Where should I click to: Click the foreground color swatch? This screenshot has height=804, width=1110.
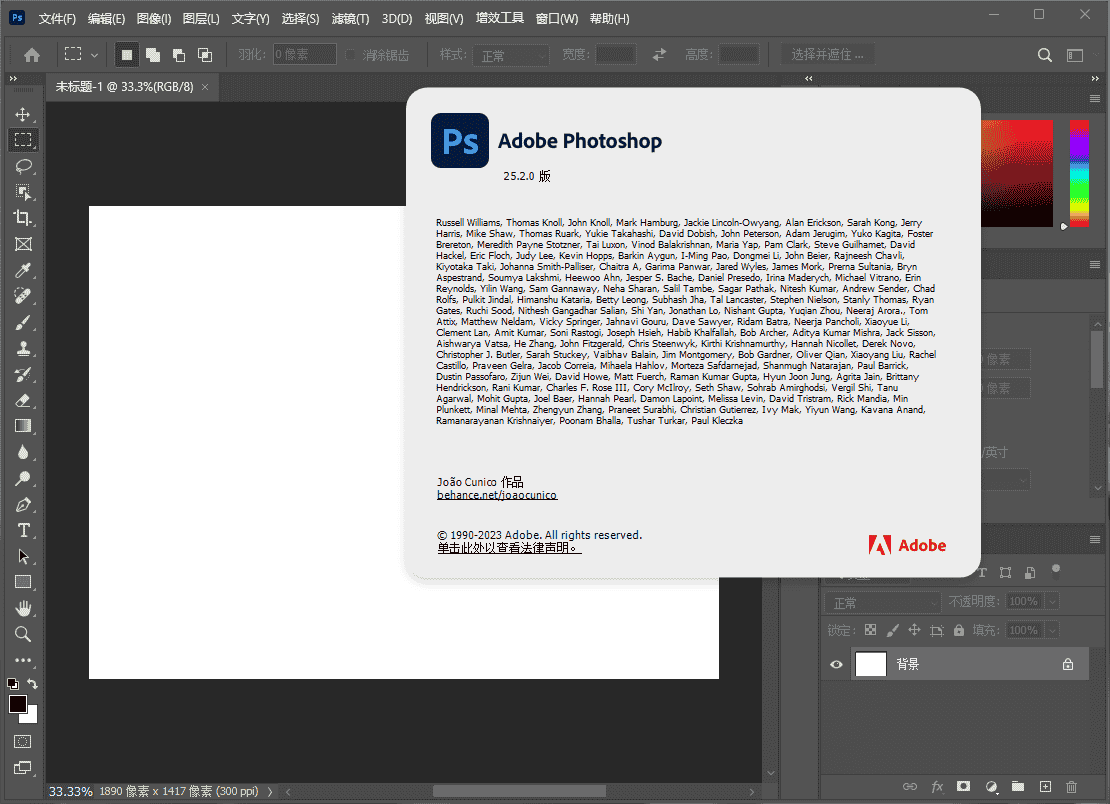pos(18,704)
